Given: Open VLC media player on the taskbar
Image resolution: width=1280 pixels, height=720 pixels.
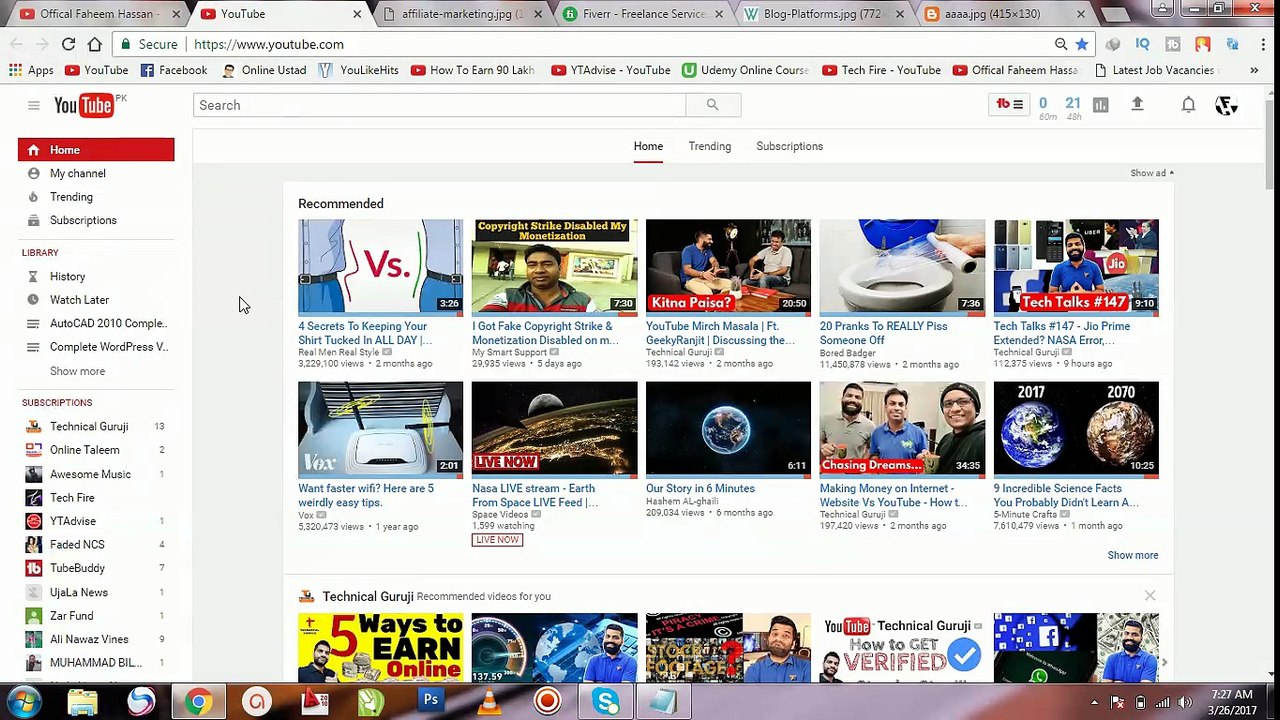Looking at the screenshot, I should pyautogui.click(x=489, y=702).
